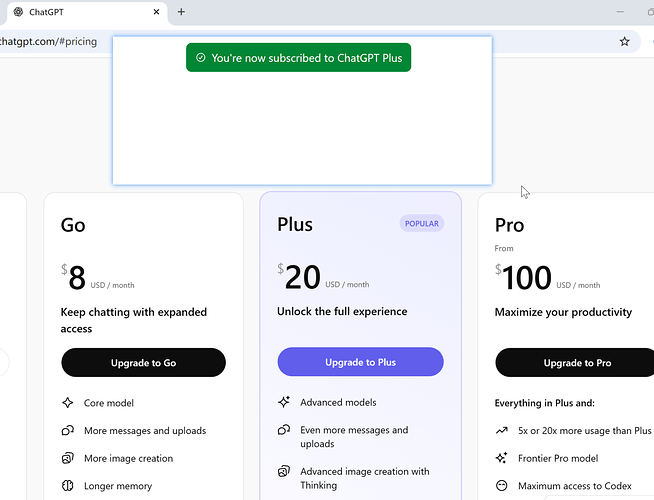The height and width of the screenshot is (500, 654).
Task: Click Upgrade to Plus button
Action: tap(360, 362)
